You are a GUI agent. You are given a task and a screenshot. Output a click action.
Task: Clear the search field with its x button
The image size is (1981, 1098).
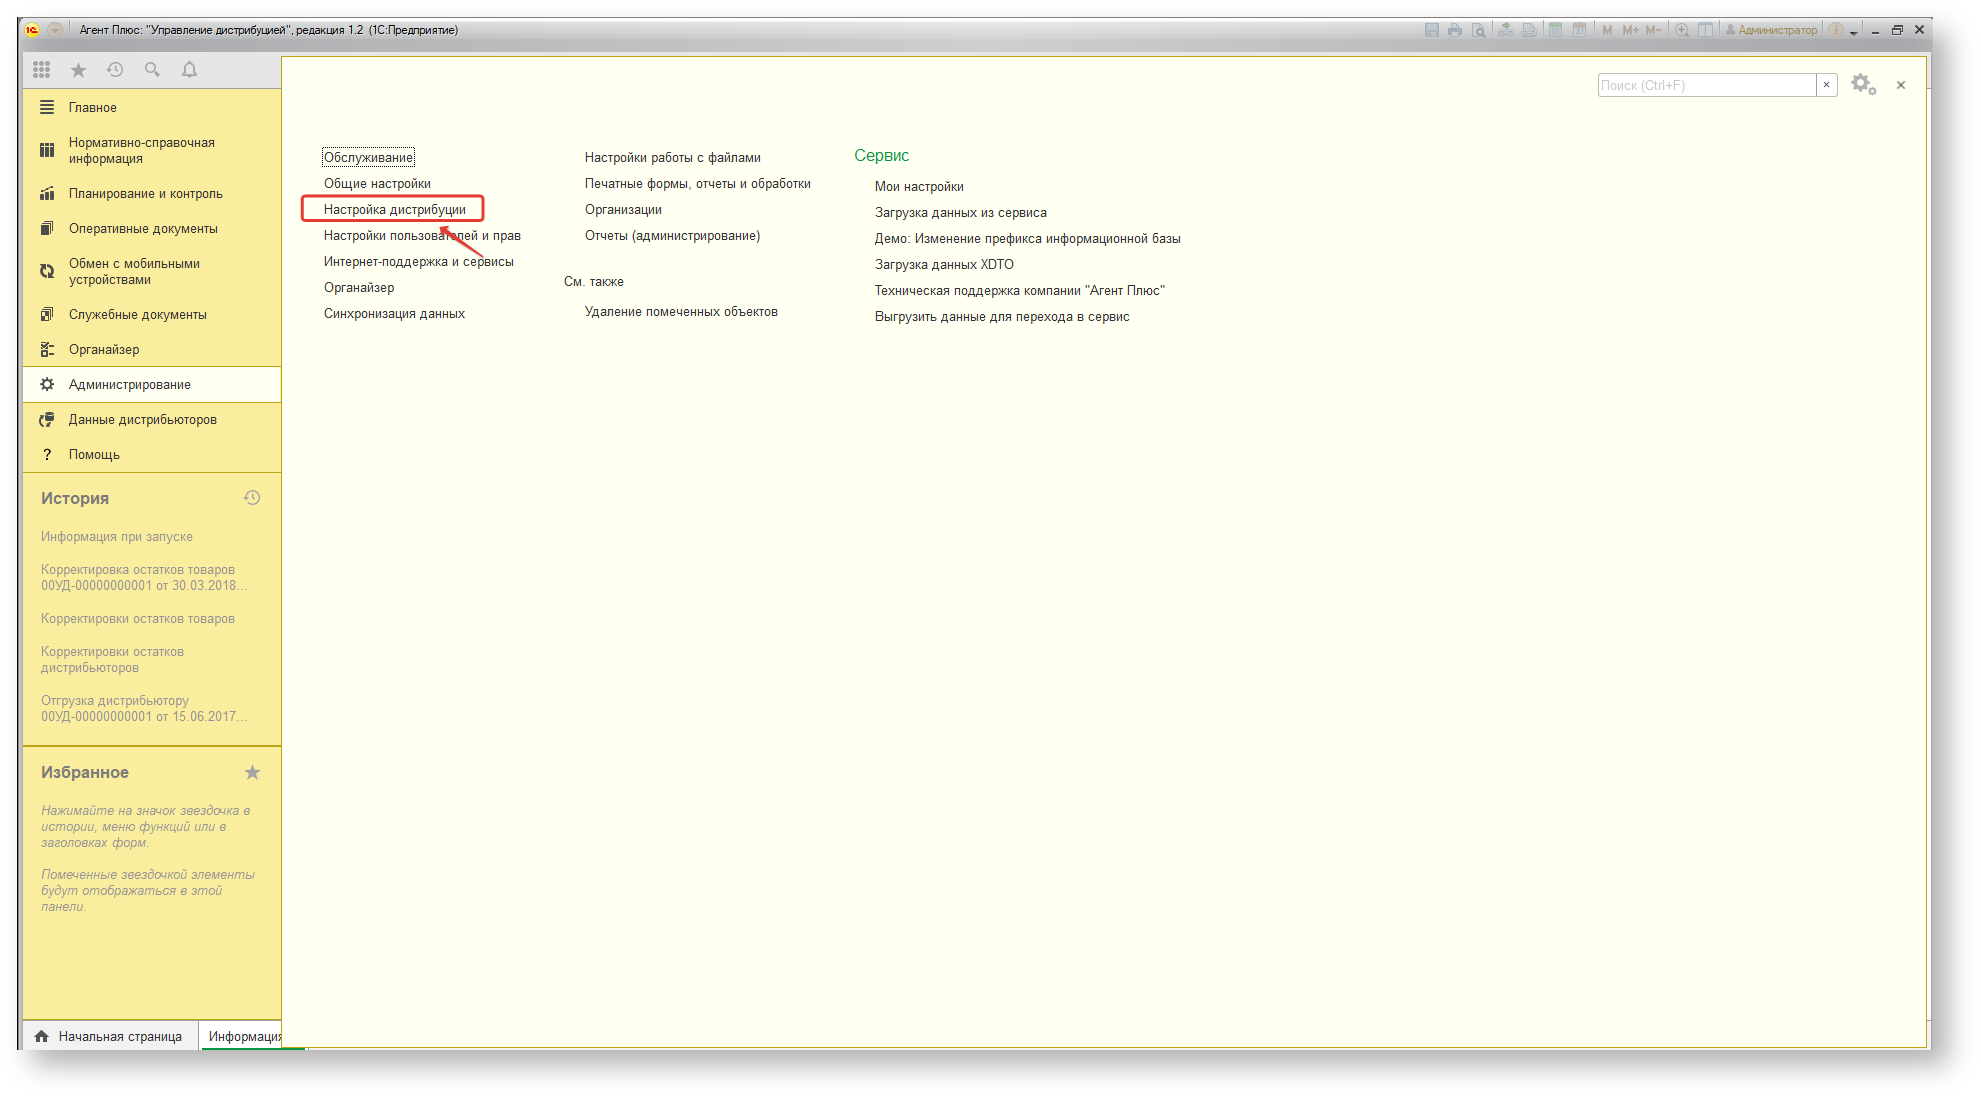click(x=1826, y=85)
